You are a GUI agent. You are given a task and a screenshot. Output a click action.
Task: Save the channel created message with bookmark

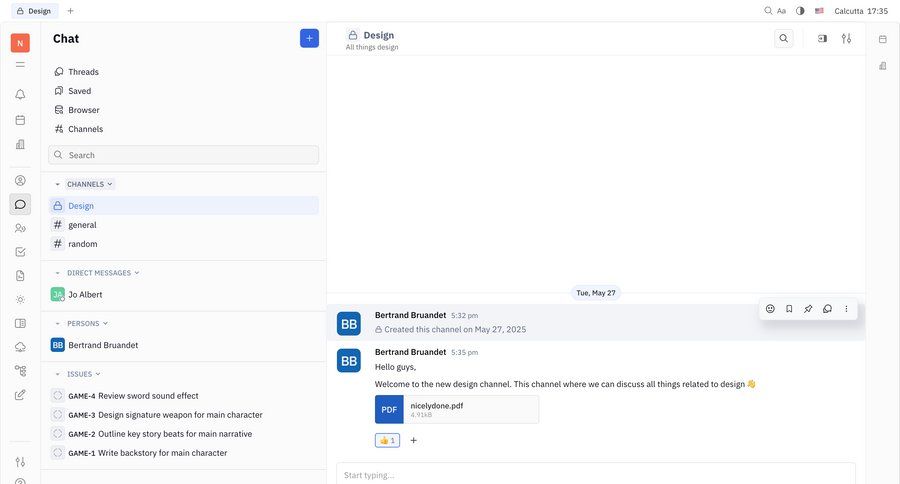click(789, 309)
